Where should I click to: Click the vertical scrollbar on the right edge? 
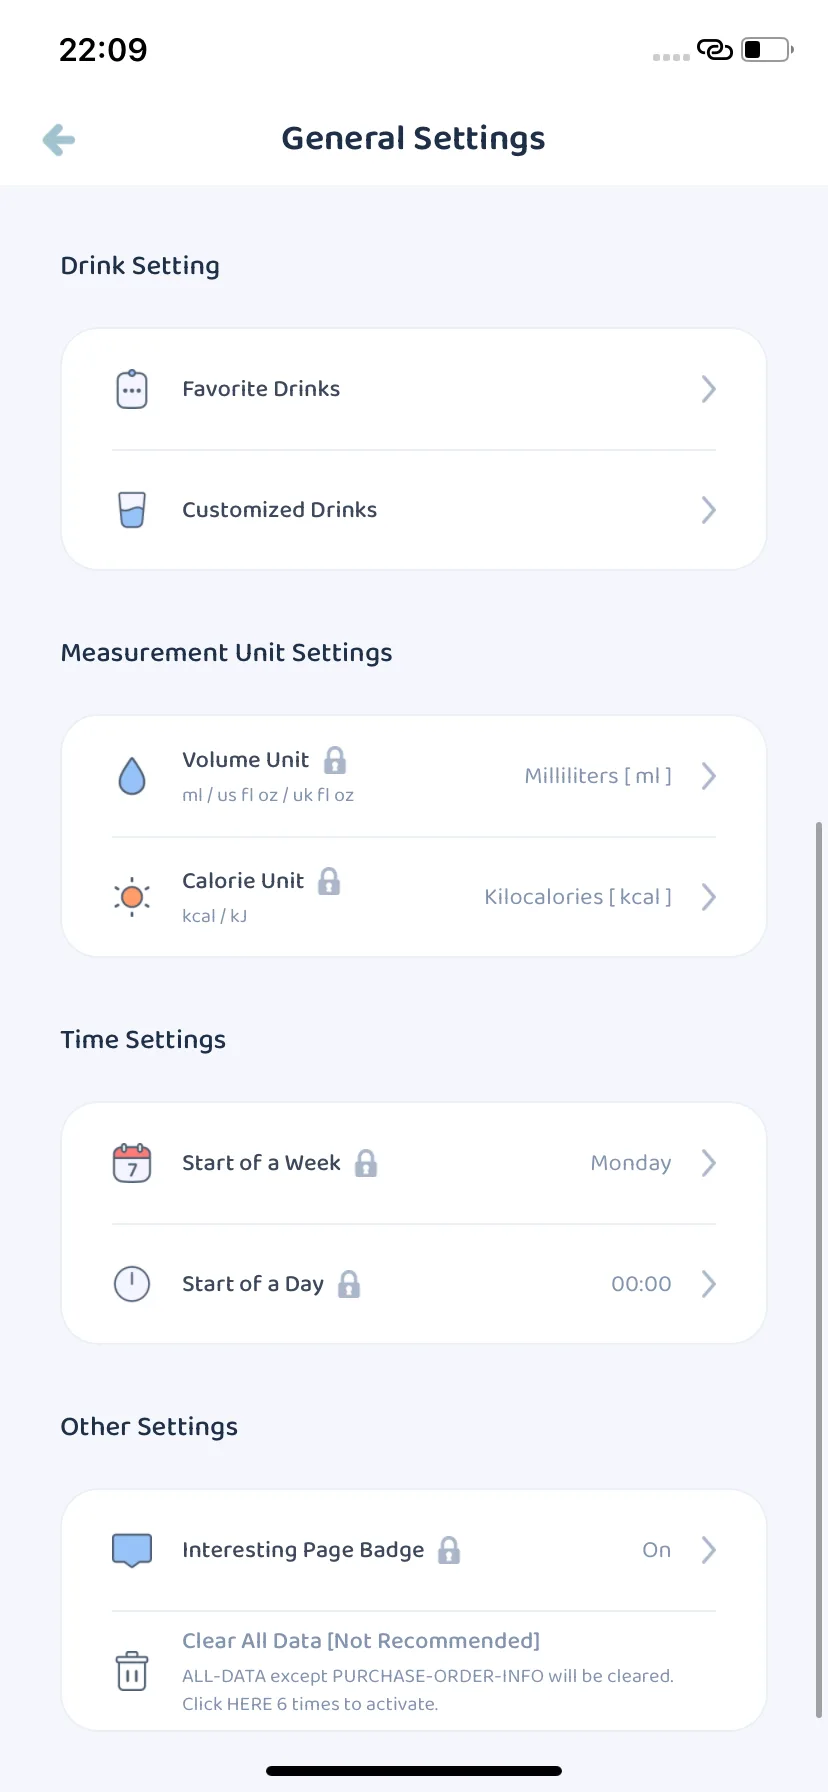pyautogui.click(x=819, y=1270)
